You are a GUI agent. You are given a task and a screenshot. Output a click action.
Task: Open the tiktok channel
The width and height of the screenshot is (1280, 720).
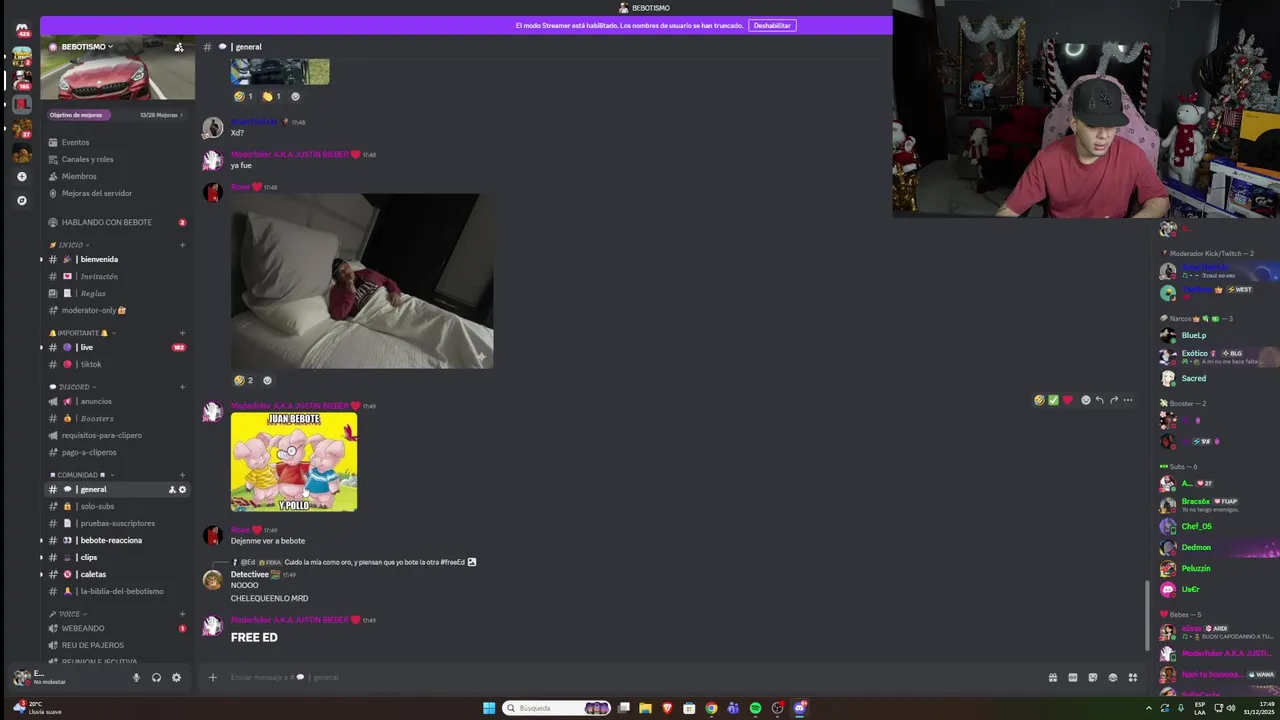pyautogui.click(x=117, y=365)
